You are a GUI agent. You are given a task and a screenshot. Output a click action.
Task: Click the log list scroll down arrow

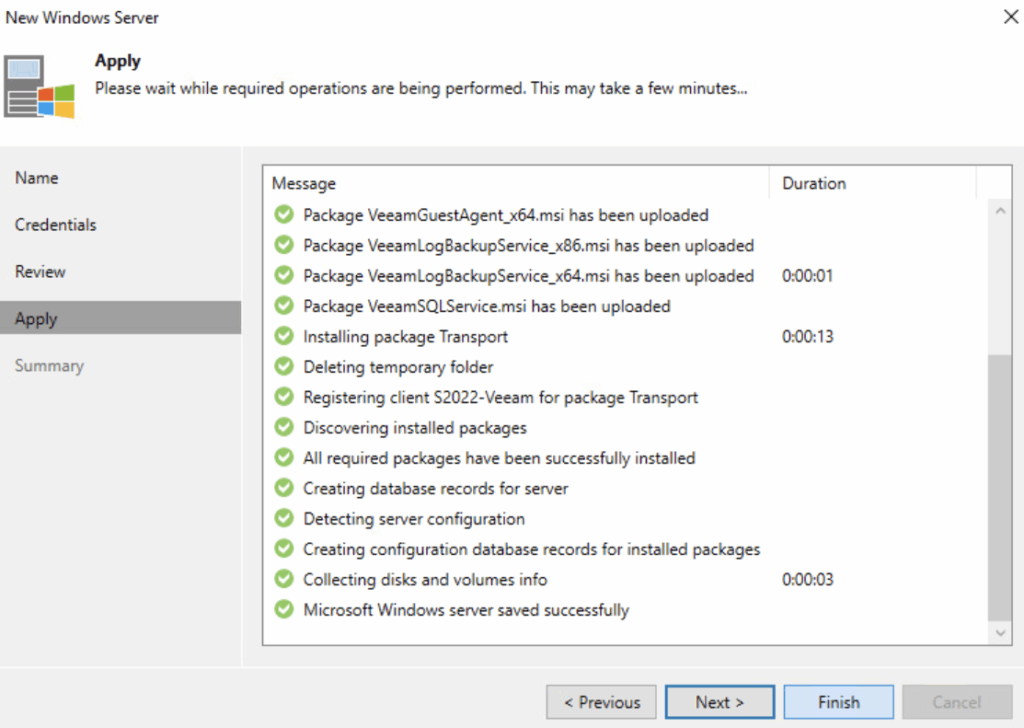pyautogui.click(x=1000, y=633)
